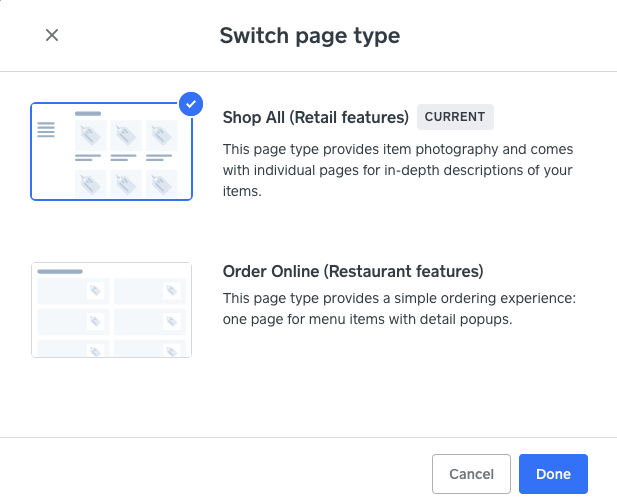The image size is (617, 503).
Task: Click top-right tag icon in Order Online preview
Action: pyautogui.click(x=172, y=291)
